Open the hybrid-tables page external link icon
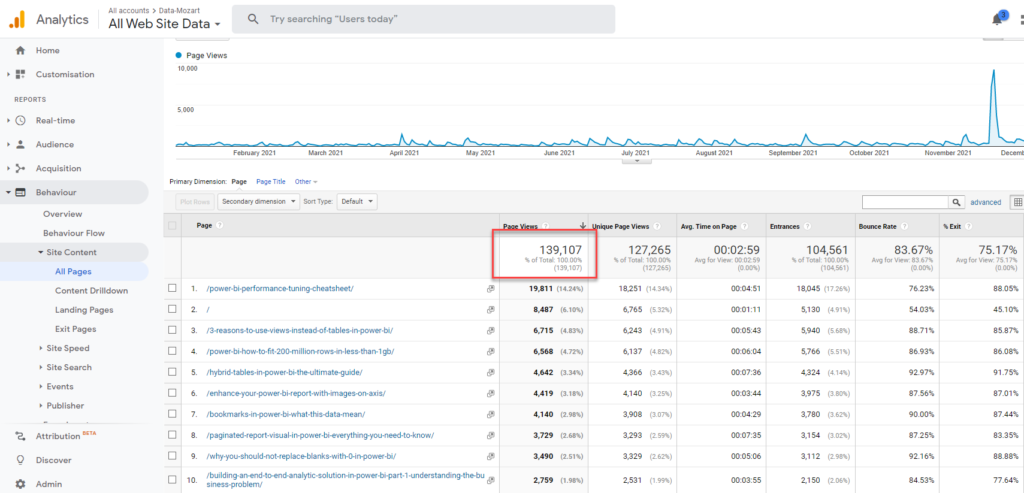Image resolution: width=1024 pixels, height=493 pixels. pos(490,372)
